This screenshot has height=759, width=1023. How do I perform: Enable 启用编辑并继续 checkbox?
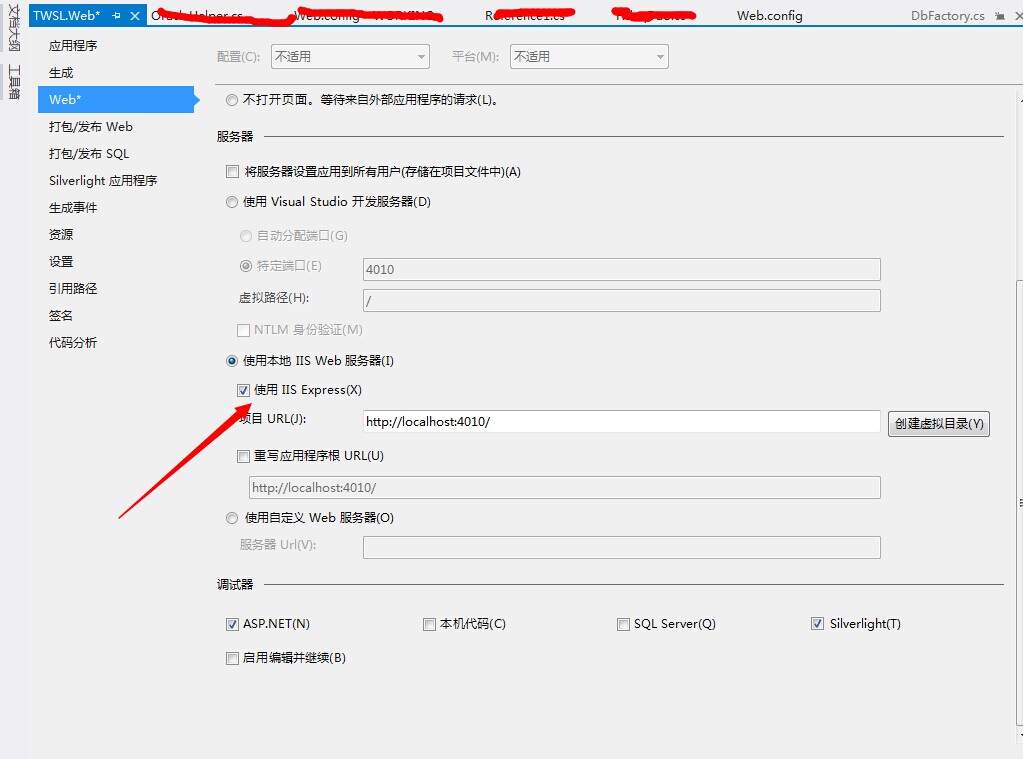tap(232, 658)
